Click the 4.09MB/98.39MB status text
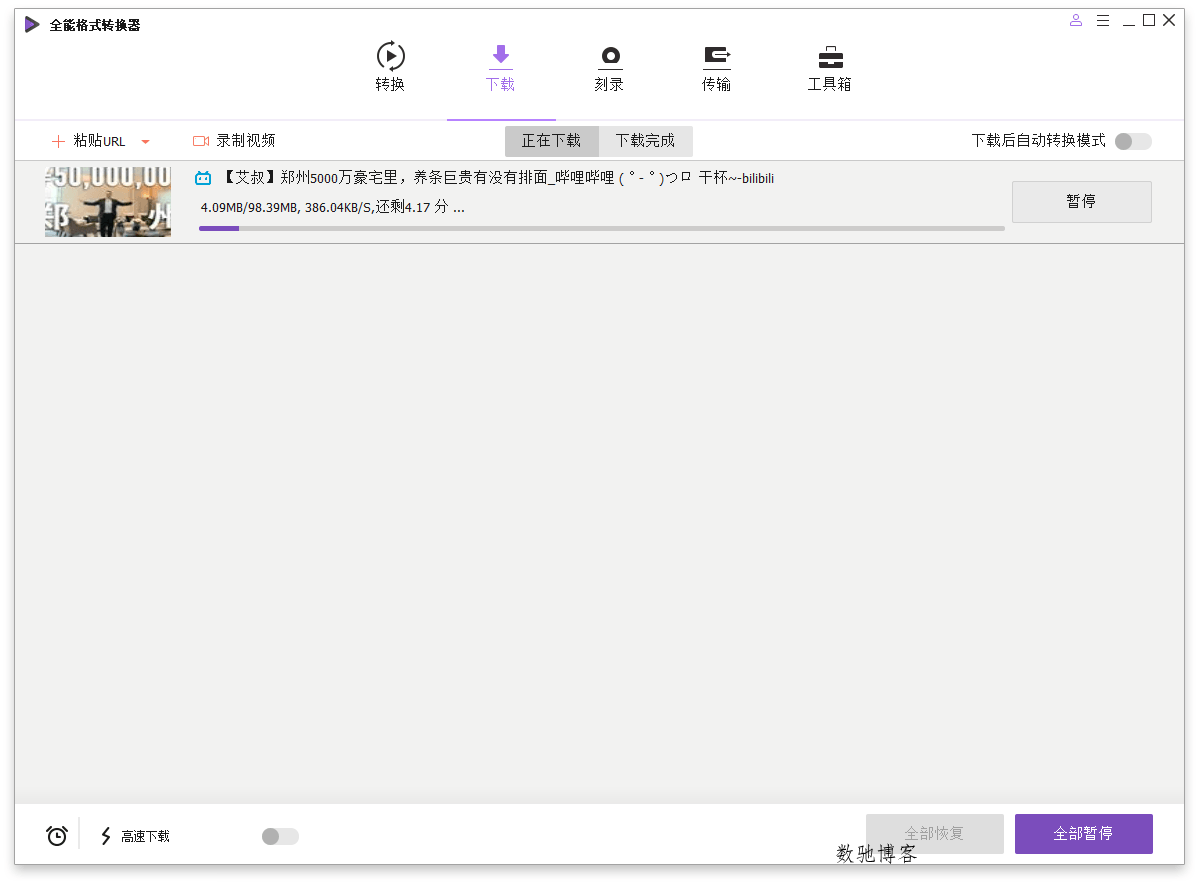The width and height of the screenshot is (1199, 888). point(332,207)
